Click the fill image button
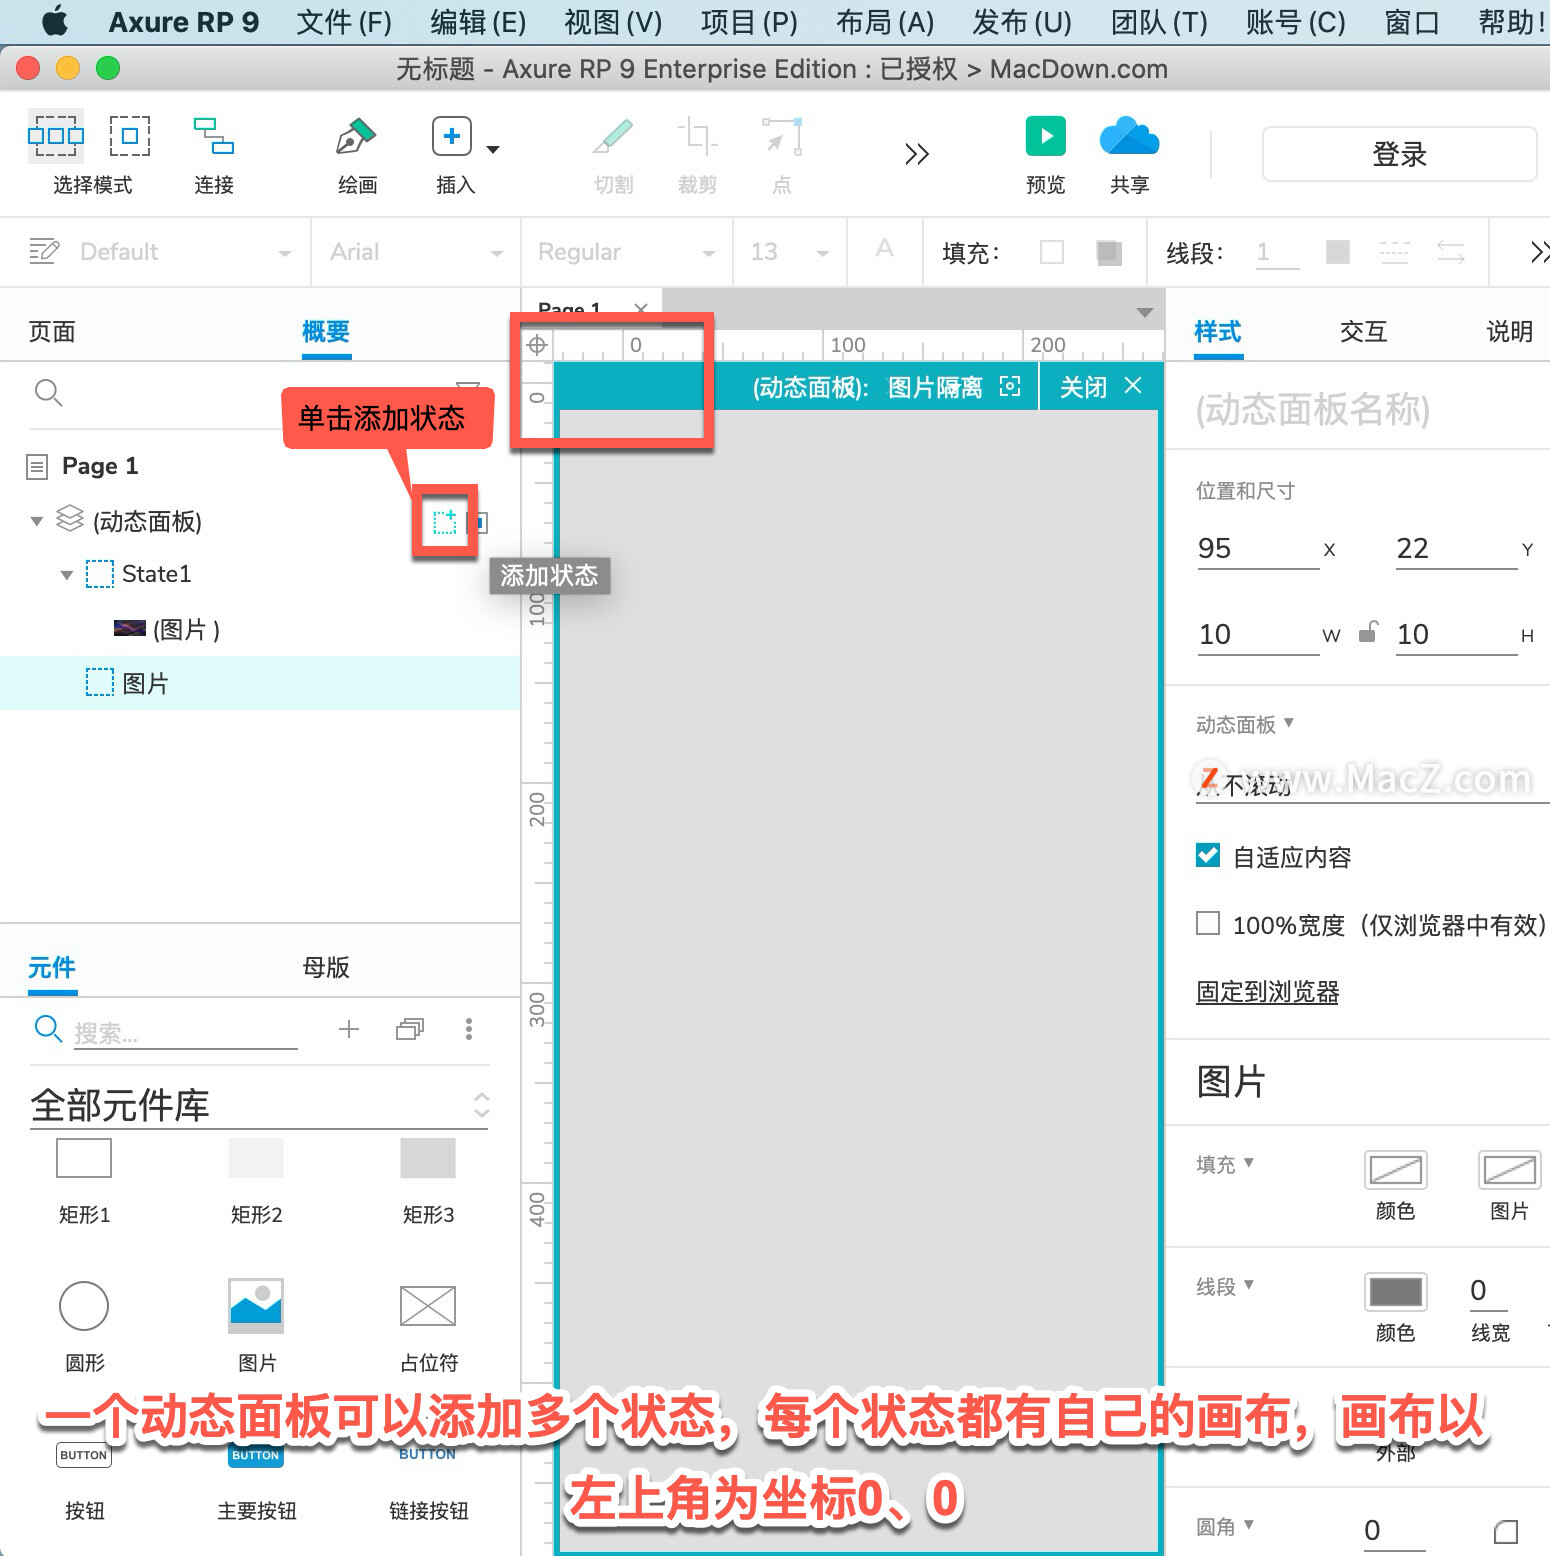This screenshot has width=1550, height=1556. pyautogui.click(x=1509, y=1170)
